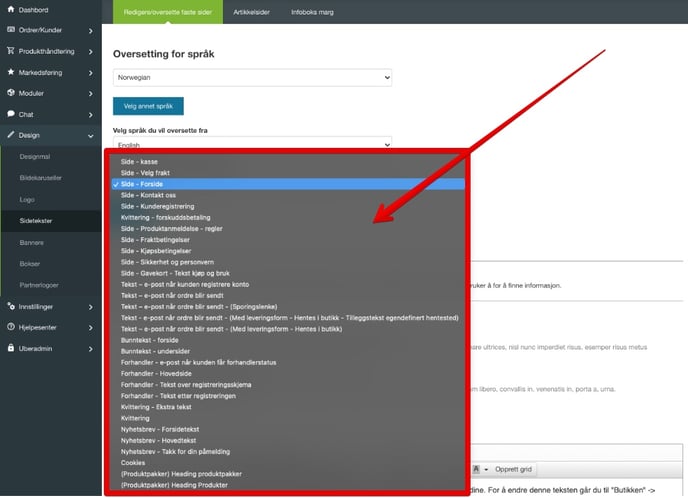
Task: Select 'Side - Forside' option
Action: click(x=288, y=184)
